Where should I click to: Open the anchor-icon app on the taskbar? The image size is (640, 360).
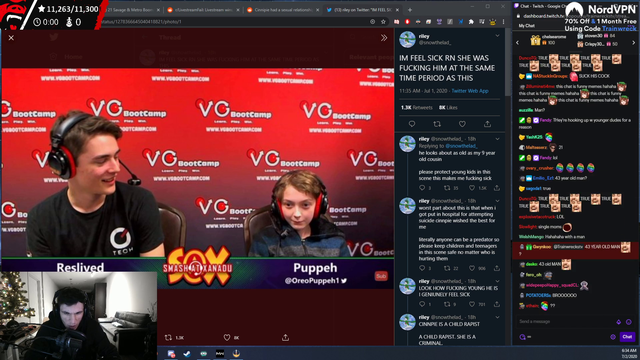click(x=236, y=354)
